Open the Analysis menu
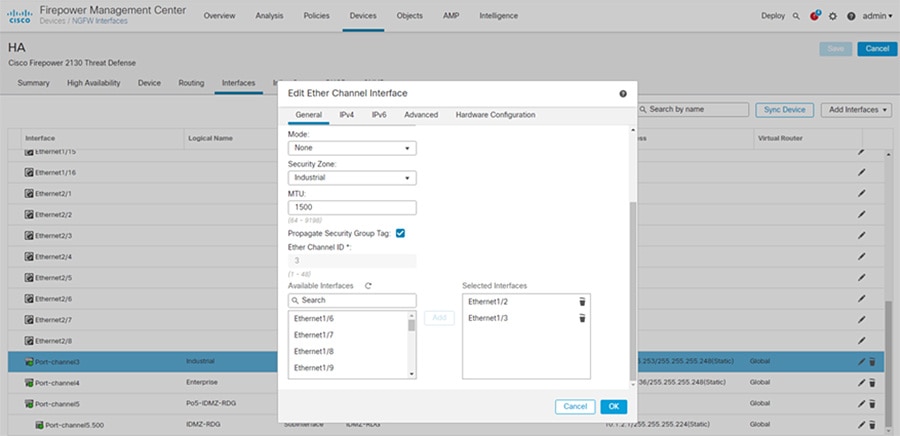The height and width of the screenshot is (436, 900). pyautogui.click(x=269, y=16)
